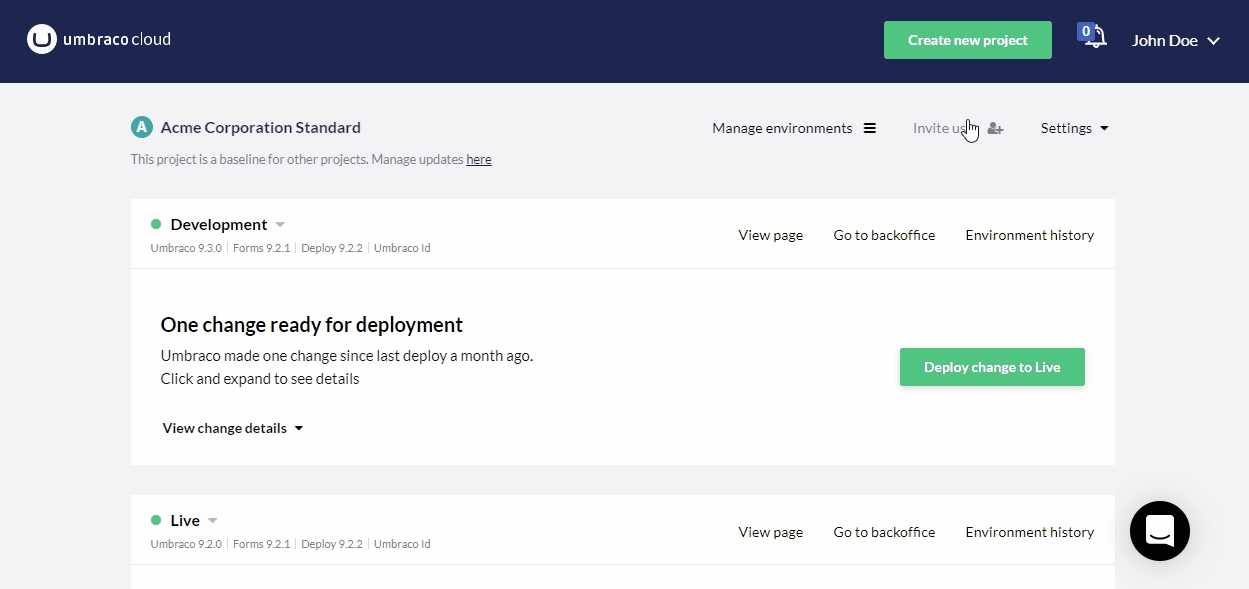Go to backoffice for Development environment
Viewport: 1249px width, 589px height.
tap(884, 235)
